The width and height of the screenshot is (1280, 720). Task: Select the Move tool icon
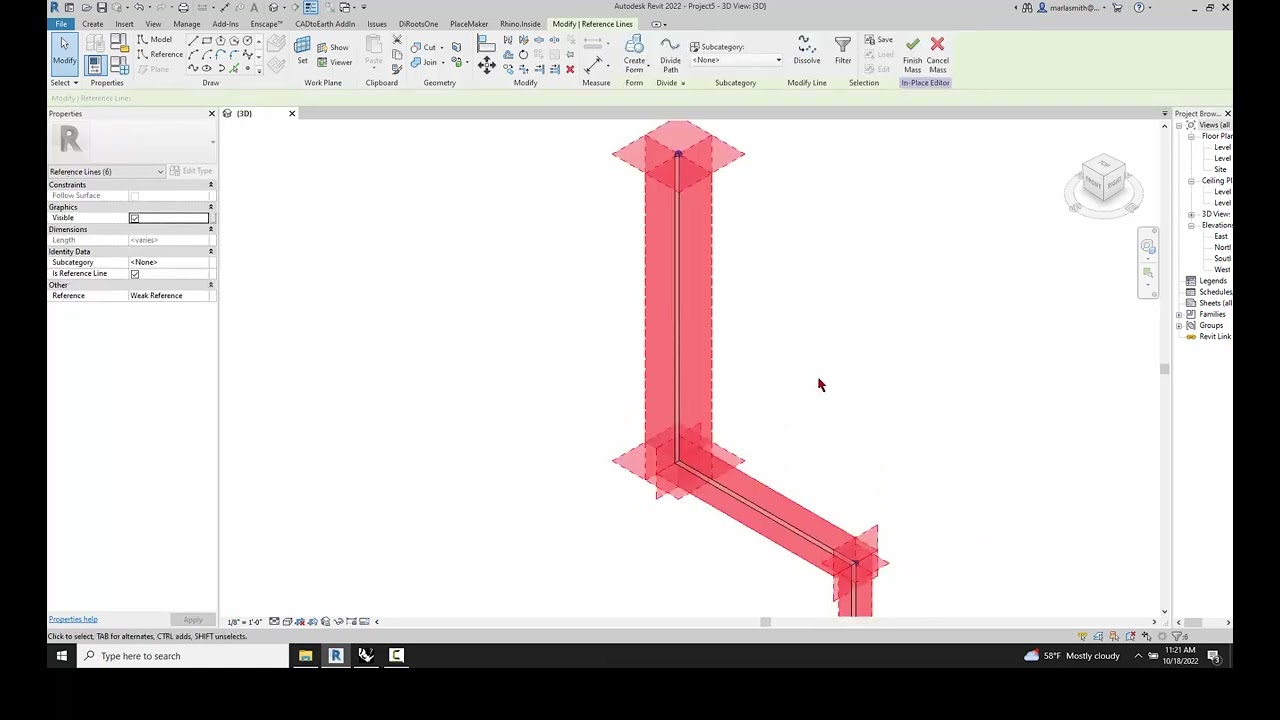point(486,65)
